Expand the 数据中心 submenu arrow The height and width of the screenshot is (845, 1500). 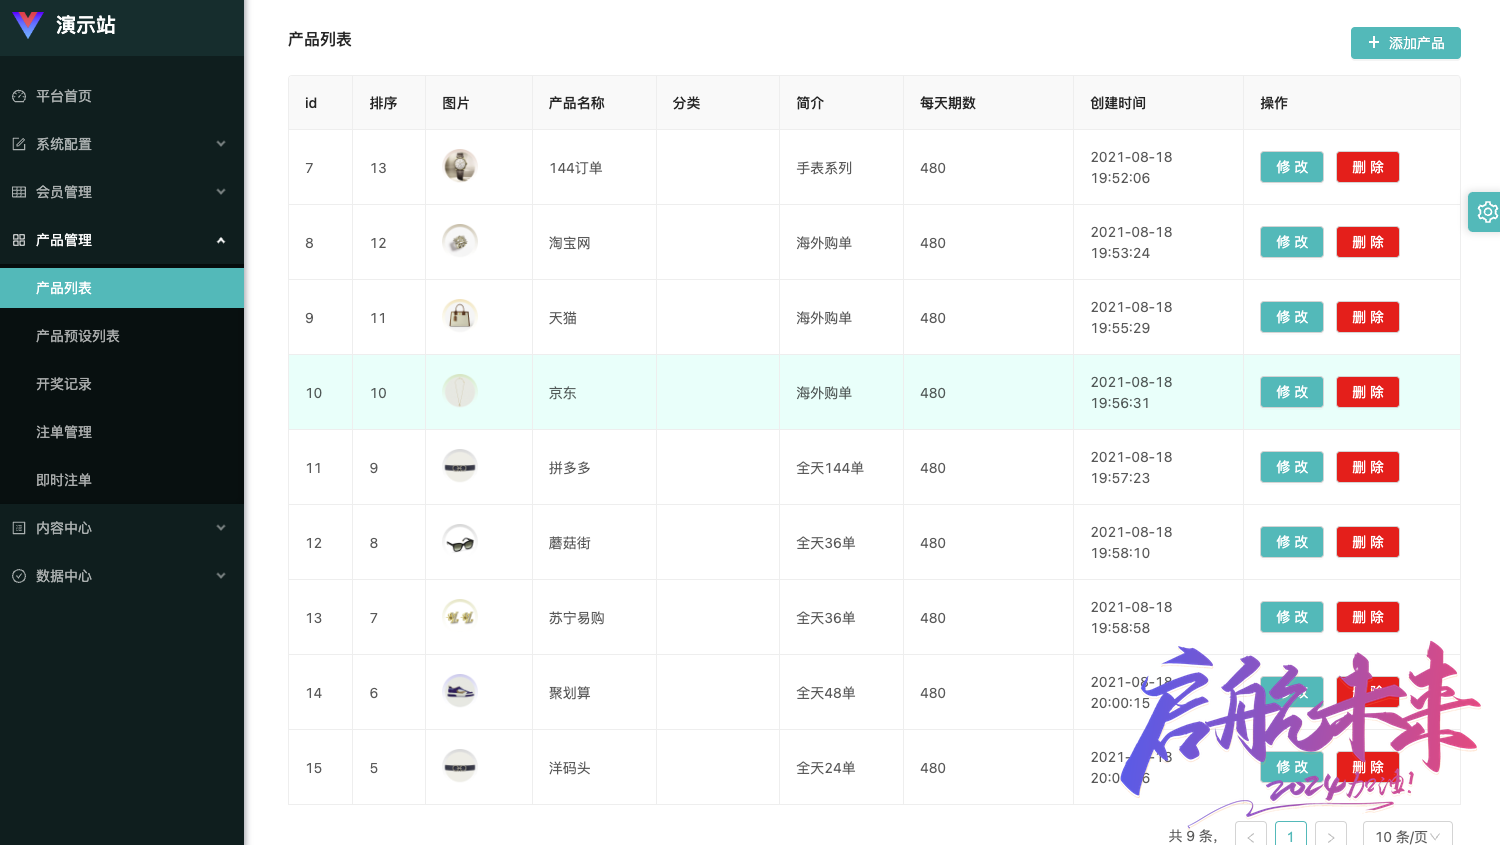(221, 576)
